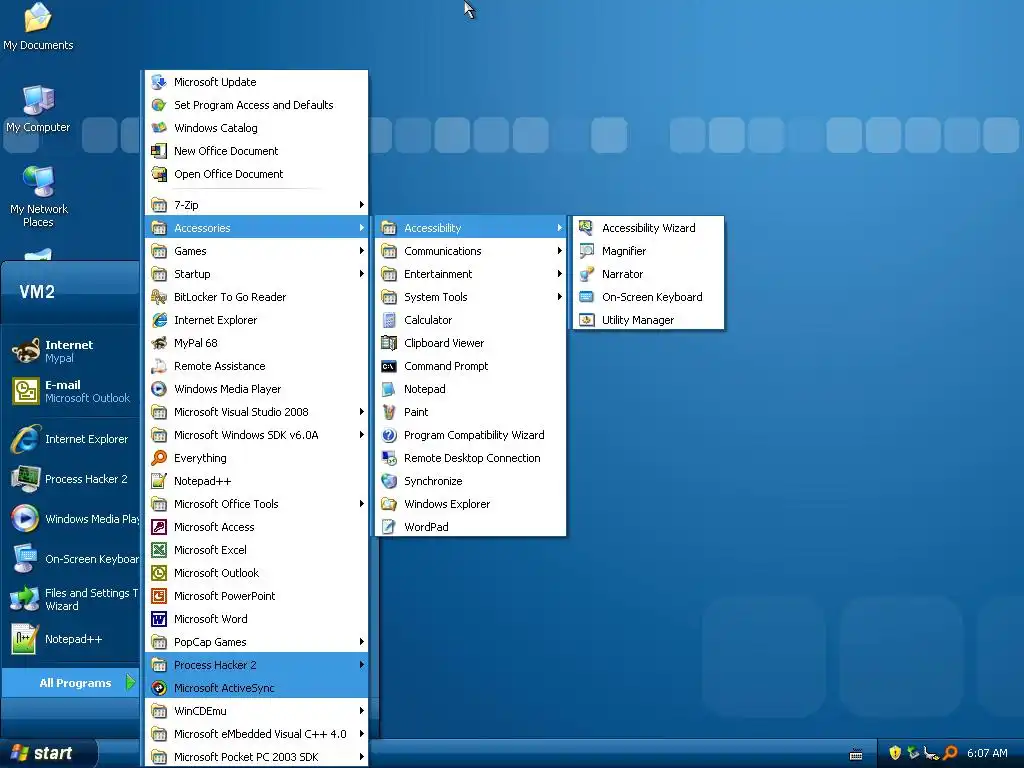Expand Communications submenu

[470, 251]
